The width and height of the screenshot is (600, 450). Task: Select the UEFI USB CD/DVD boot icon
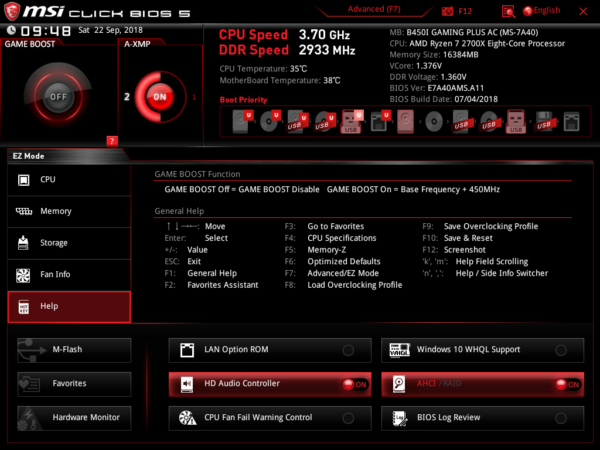(x=325, y=121)
